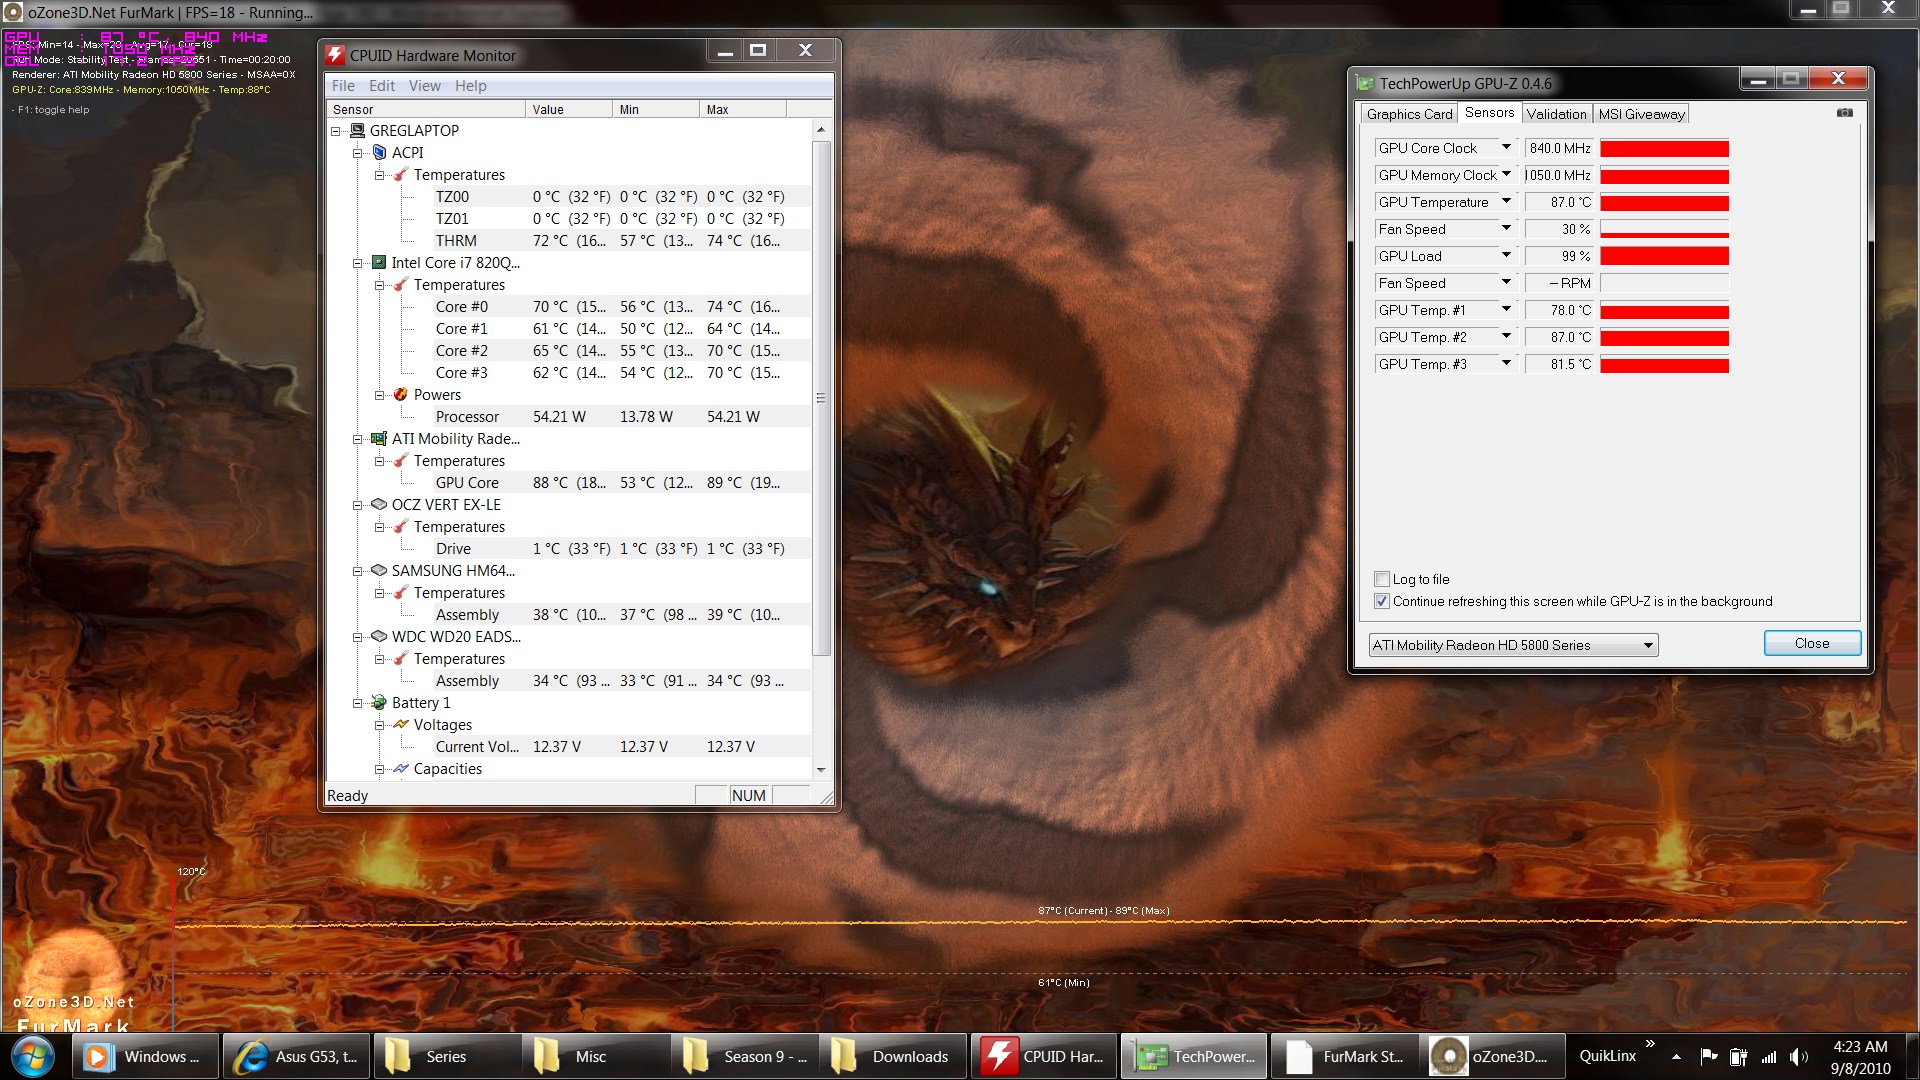
Task: Click the Sensor column header
Action: click(426, 109)
